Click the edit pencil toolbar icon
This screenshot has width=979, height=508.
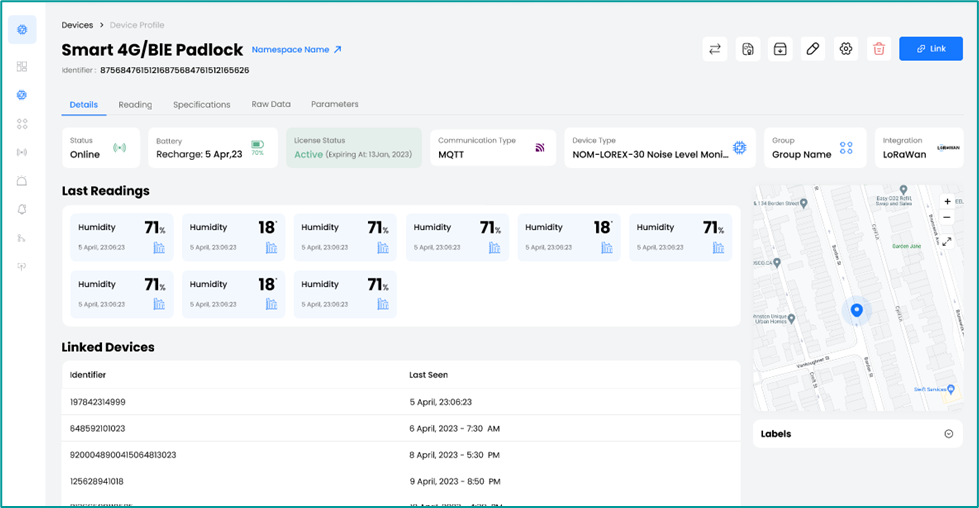[x=812, y=49]
